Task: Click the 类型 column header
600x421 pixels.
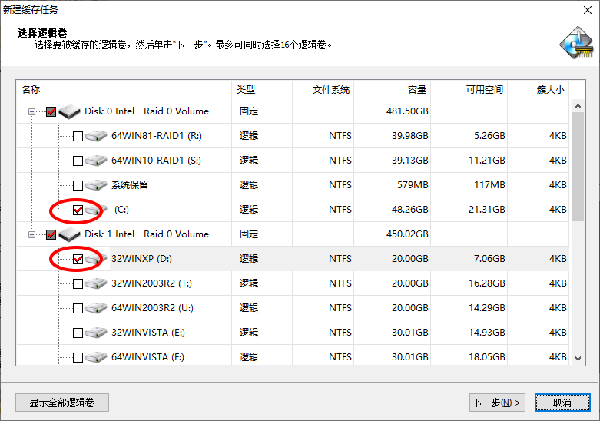Action: (262, 90)
